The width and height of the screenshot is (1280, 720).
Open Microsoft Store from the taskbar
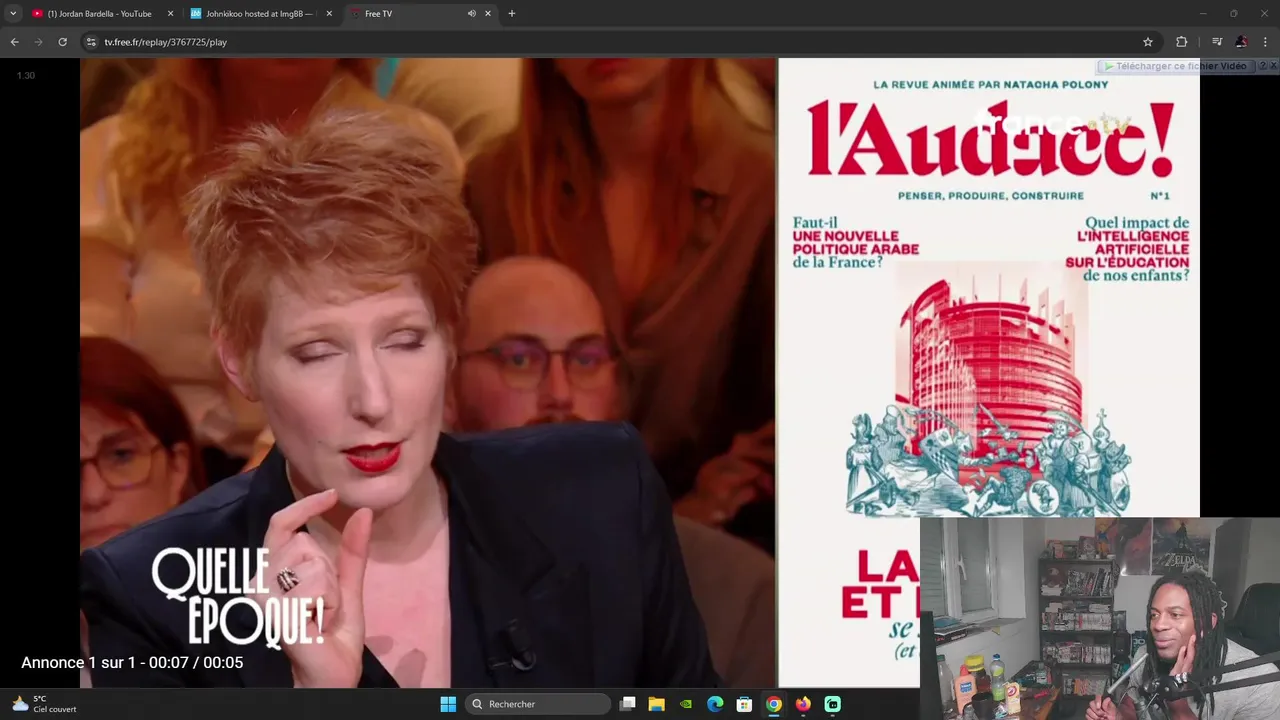[x=744, y=704]
